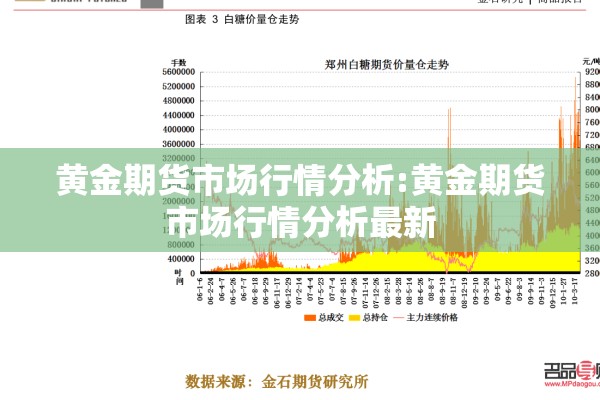Click the 09-2-10 date label
This screenshot has width=600, height=400.
coord(476,291)
